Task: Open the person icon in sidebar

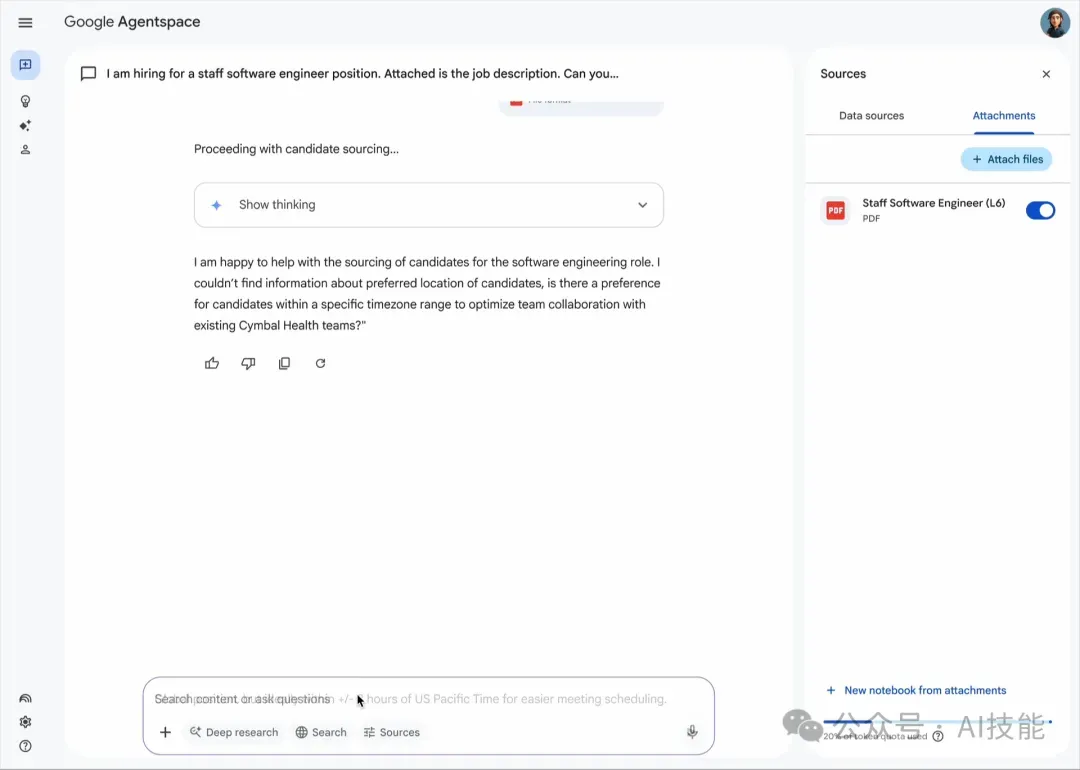Action: click(25, 149)
